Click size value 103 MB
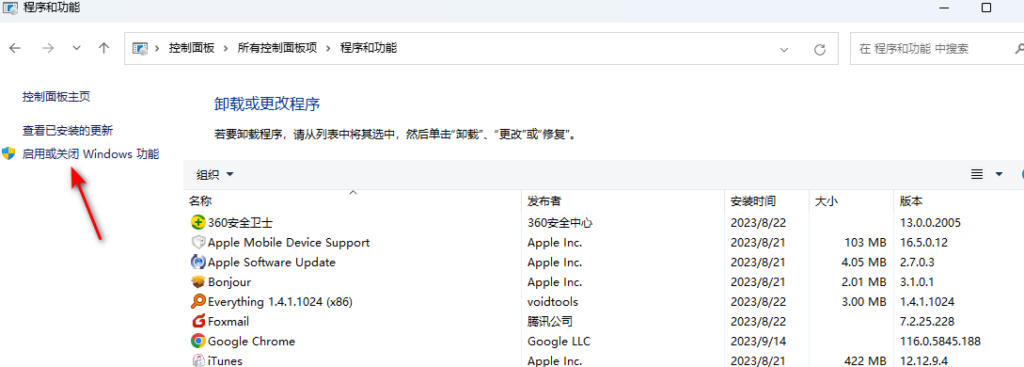The image size is (1024, 367). pos(864,242)
